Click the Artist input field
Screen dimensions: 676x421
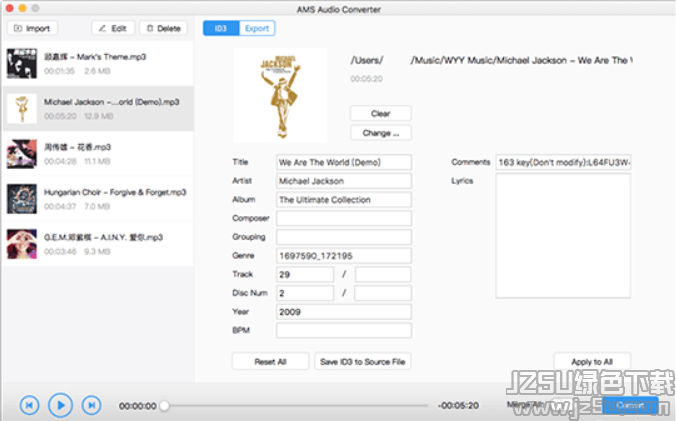coord(344,181)
